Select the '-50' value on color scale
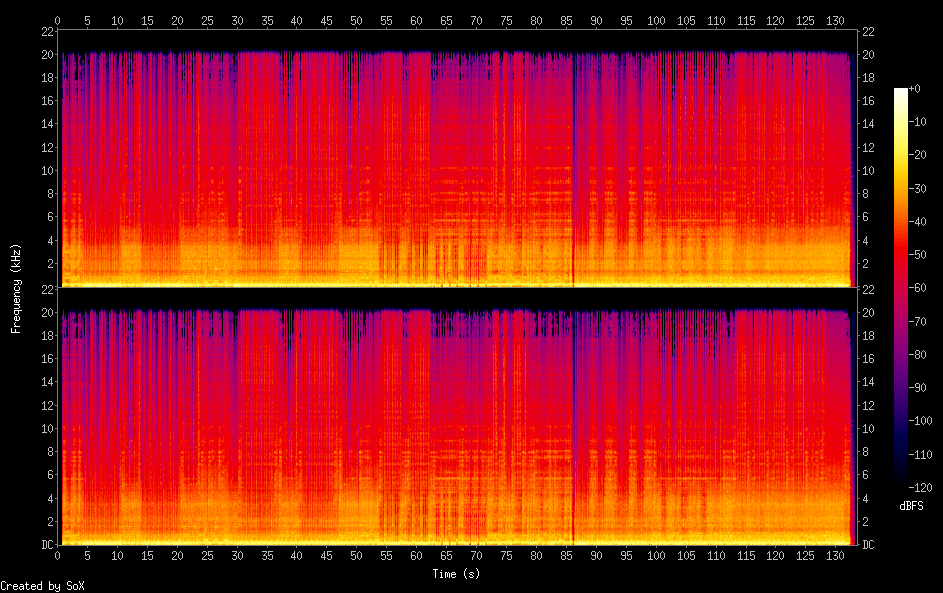Screen dimensions: 943x593 click(x=918, y=254)
